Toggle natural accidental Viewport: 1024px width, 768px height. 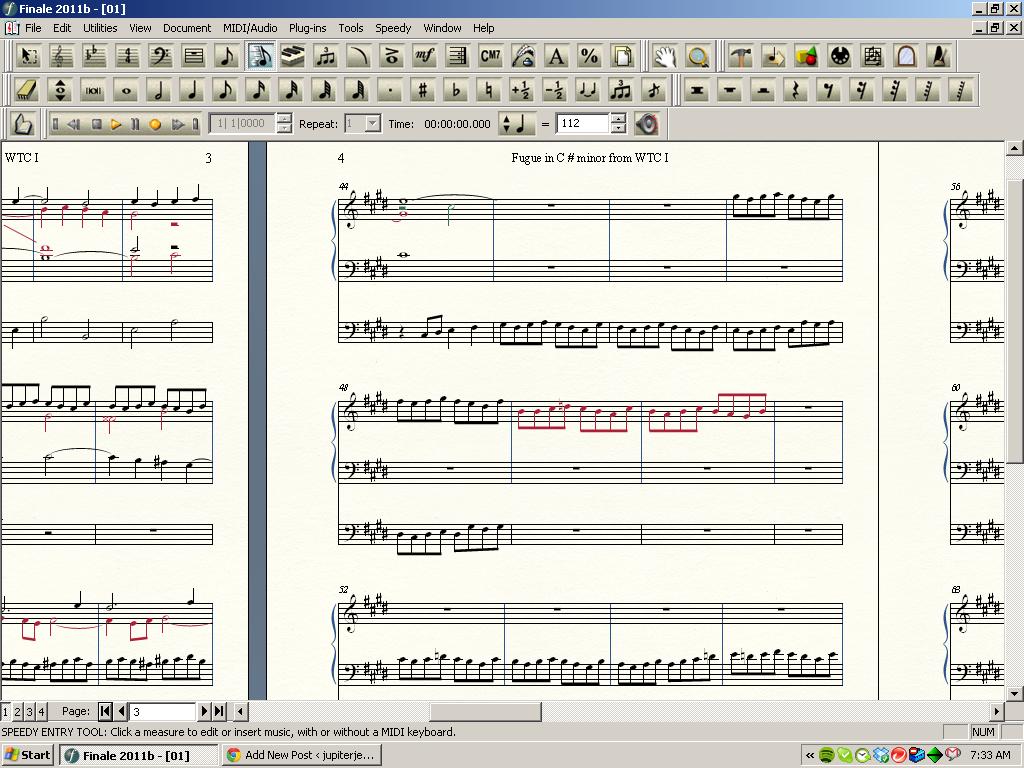click(x=489, y=90)
